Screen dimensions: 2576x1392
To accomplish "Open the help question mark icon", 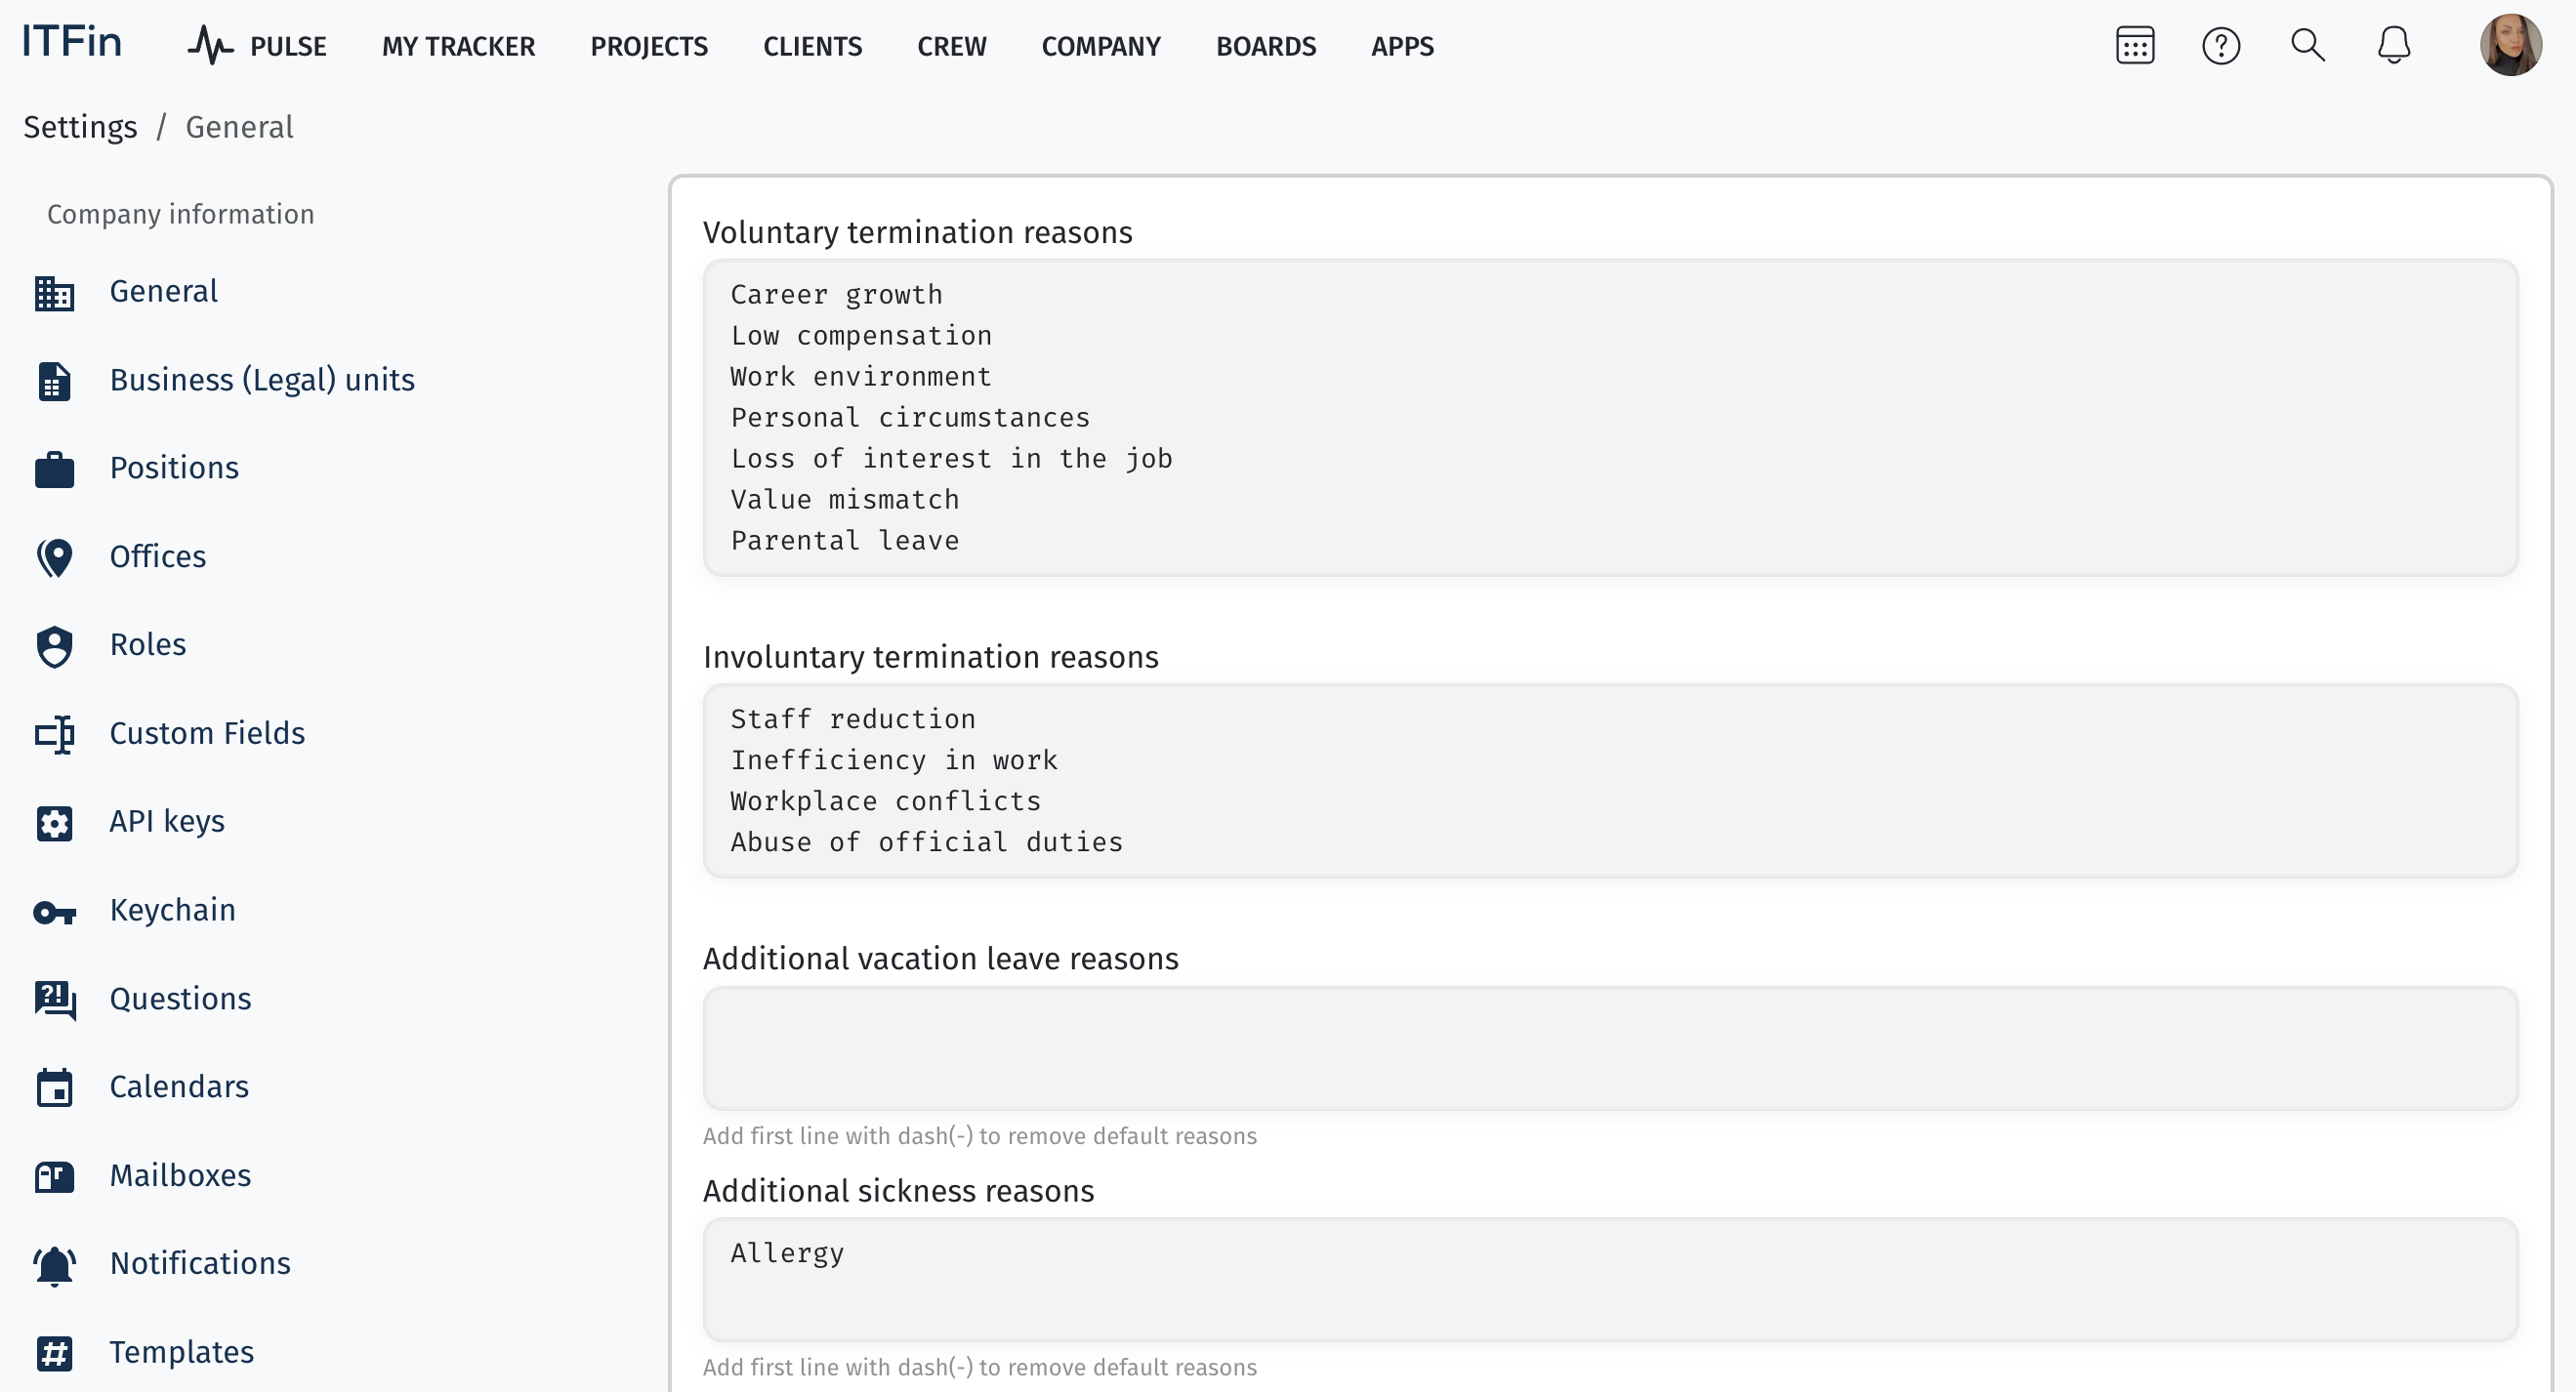I will tap(2221, 45).
